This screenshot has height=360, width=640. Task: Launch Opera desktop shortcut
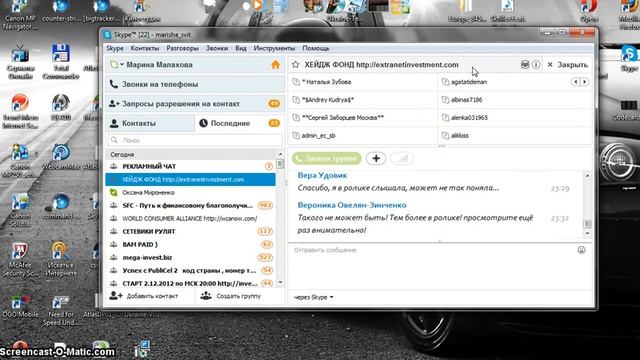pyautogui.click(x=589, y=11)
